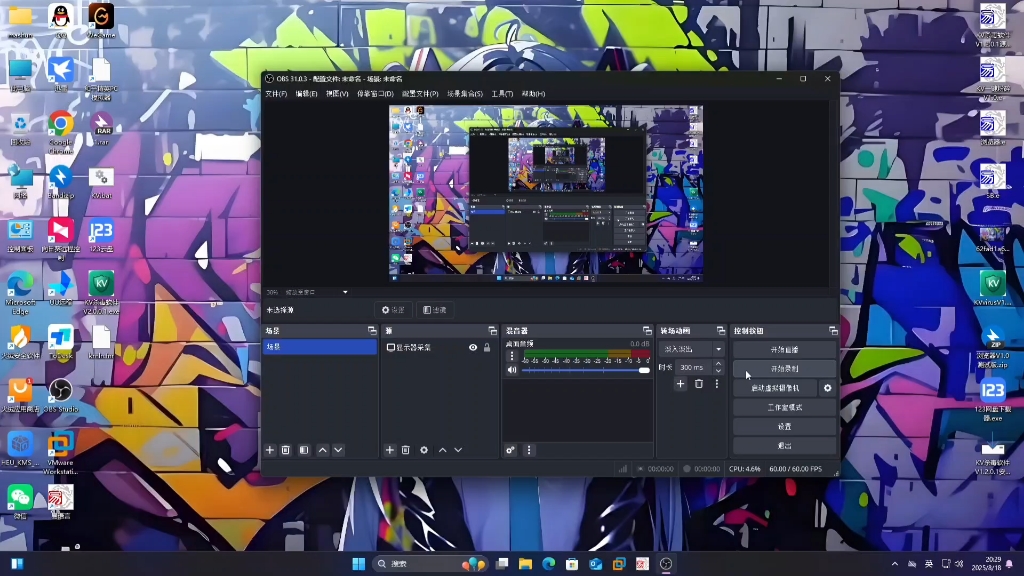Open the 配置文件(P) menu

click(x=420, y=94)
